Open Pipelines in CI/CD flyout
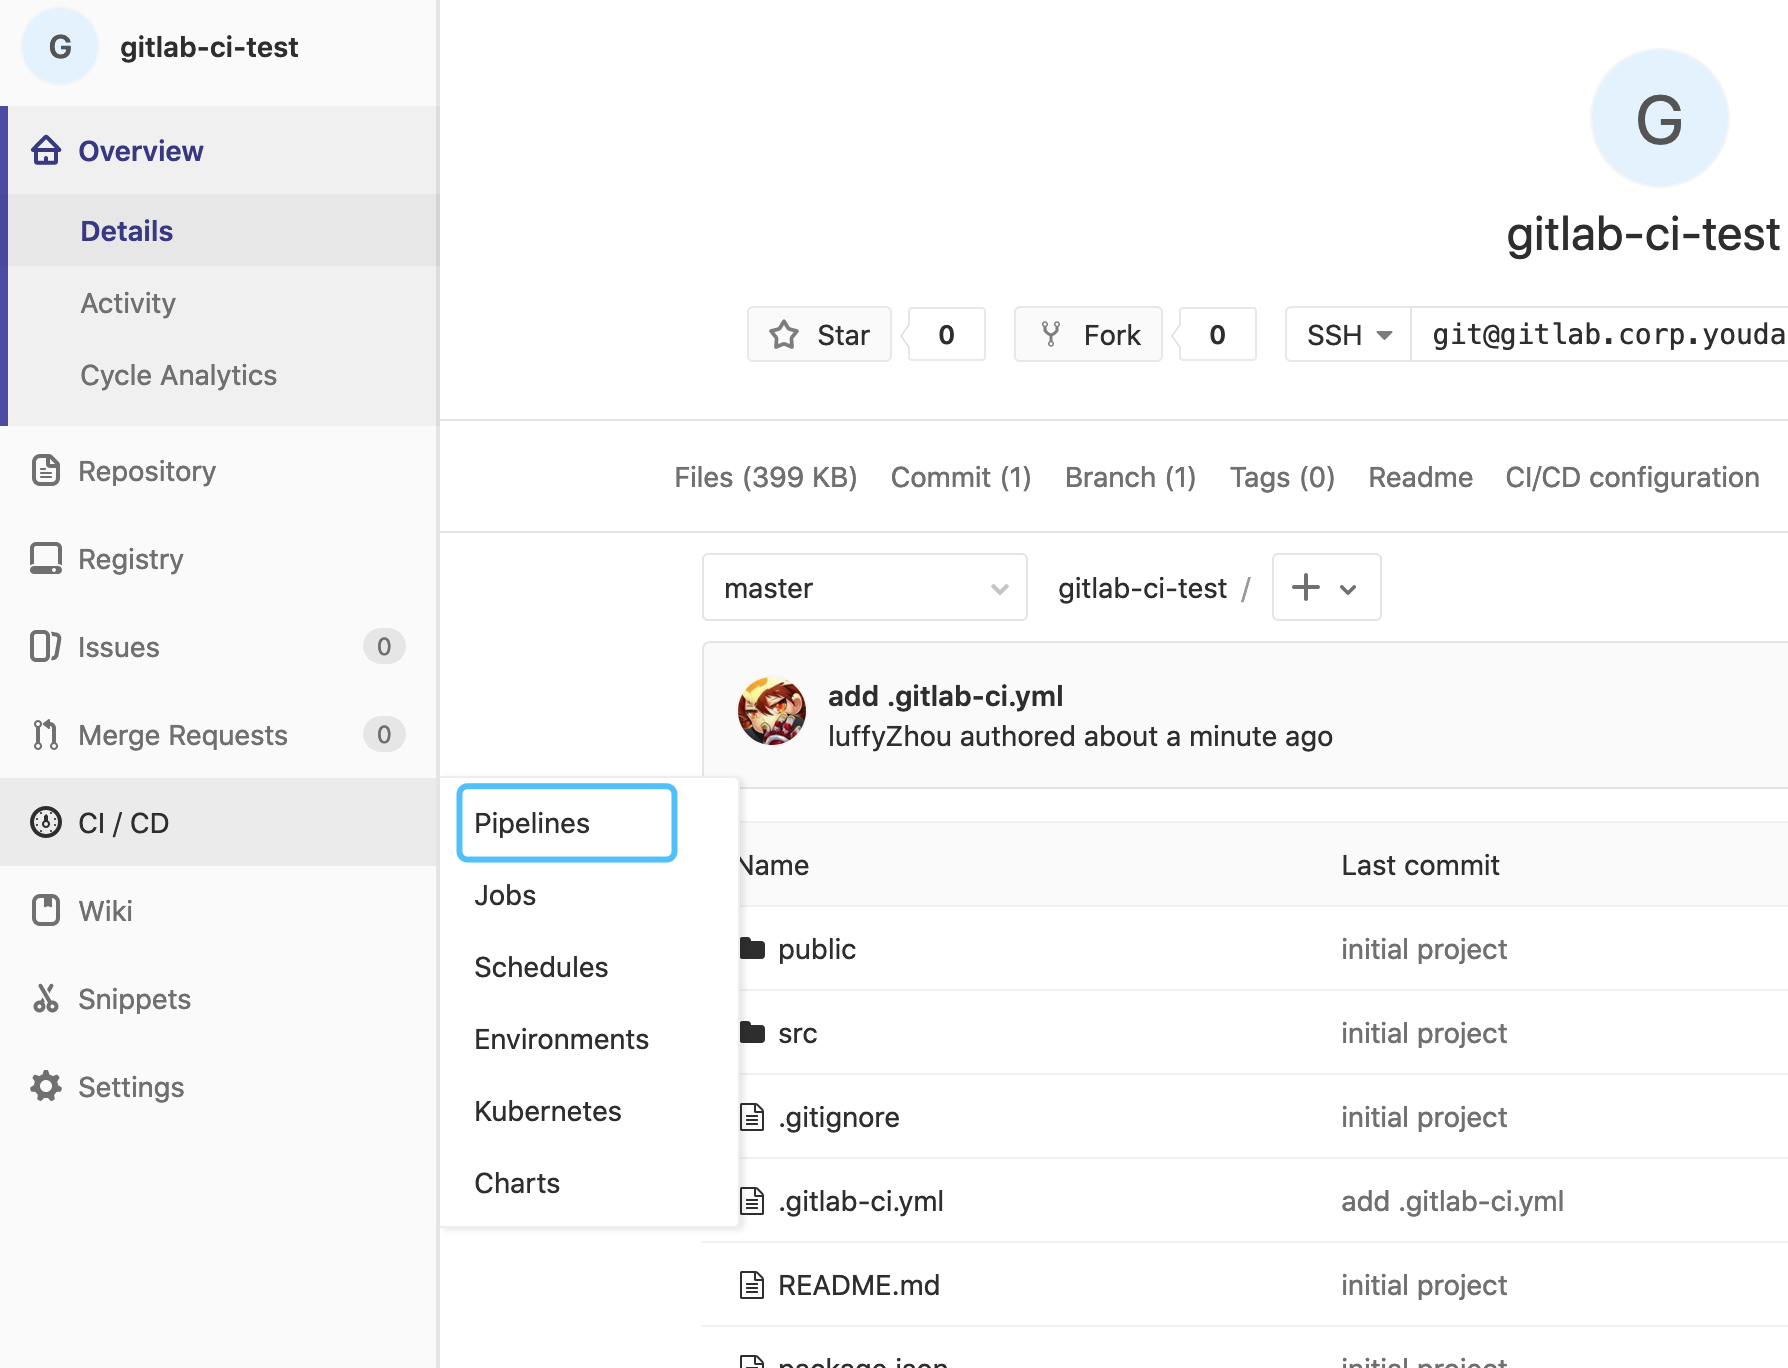 click(567, 823)
